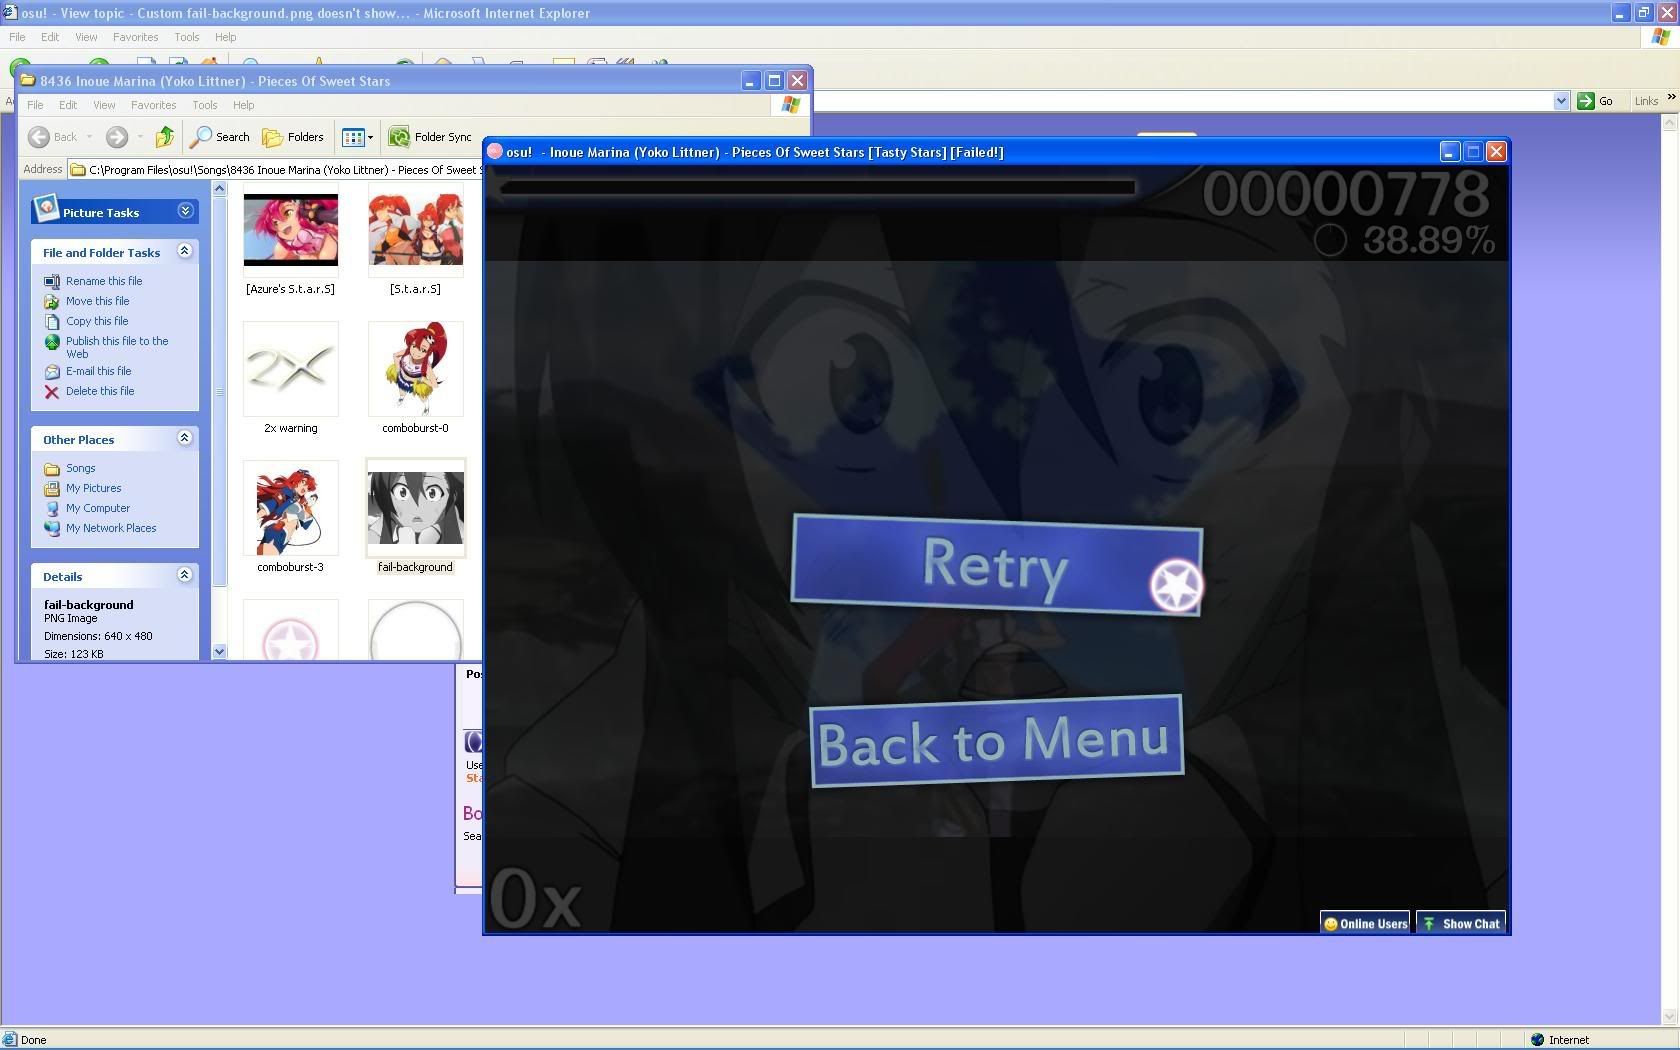Click the Forward arrow in the Explorer toolbar
The height and width of the screenshot is (1050, 1680).
[117, 137]
